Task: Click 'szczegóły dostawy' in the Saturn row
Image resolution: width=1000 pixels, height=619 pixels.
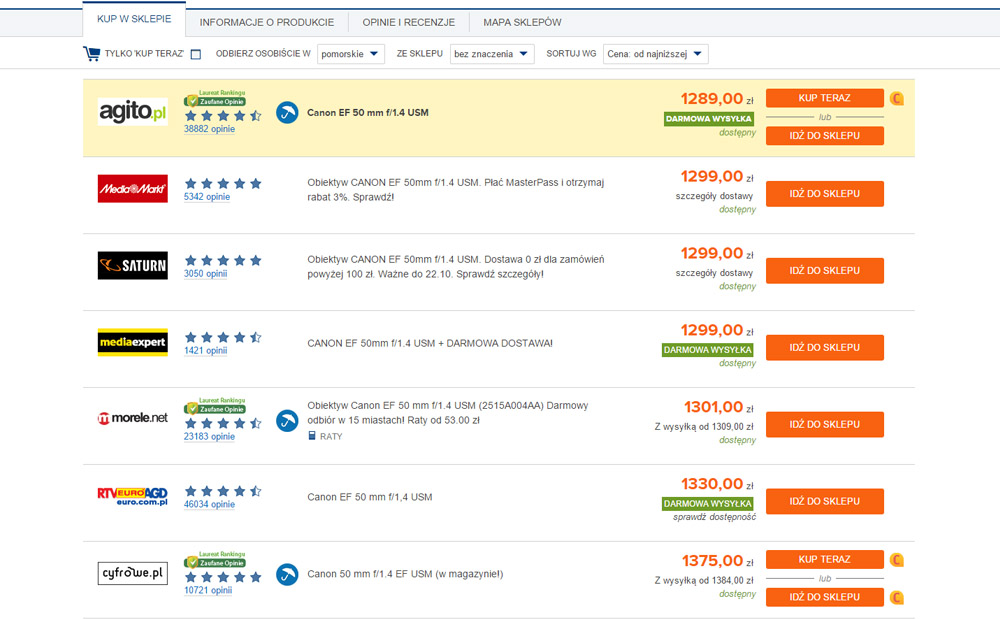Action: tap(714, 273)
